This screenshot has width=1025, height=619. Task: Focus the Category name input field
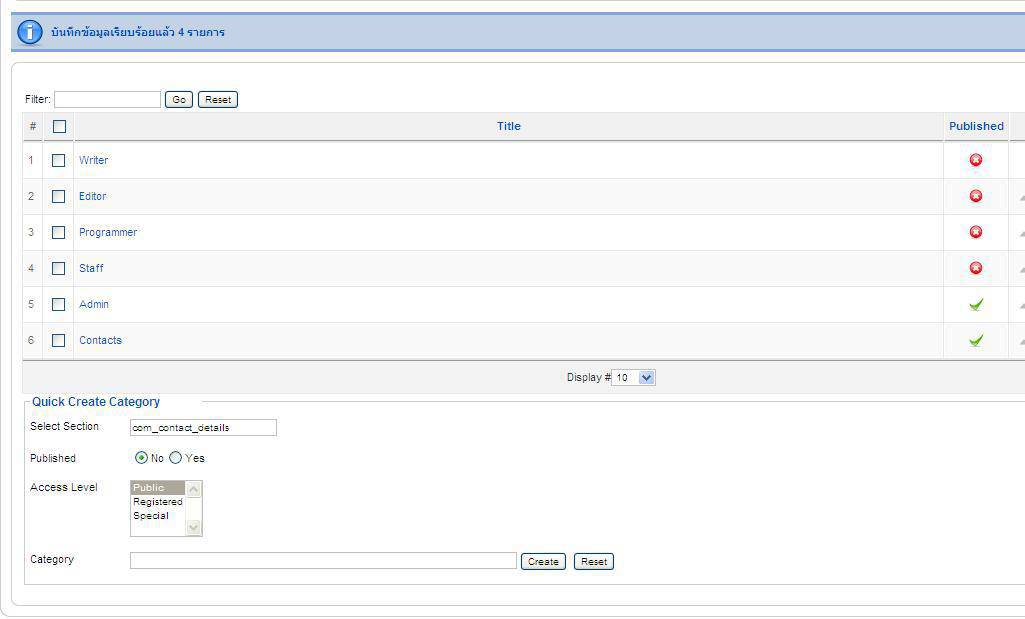click(323, 561)
